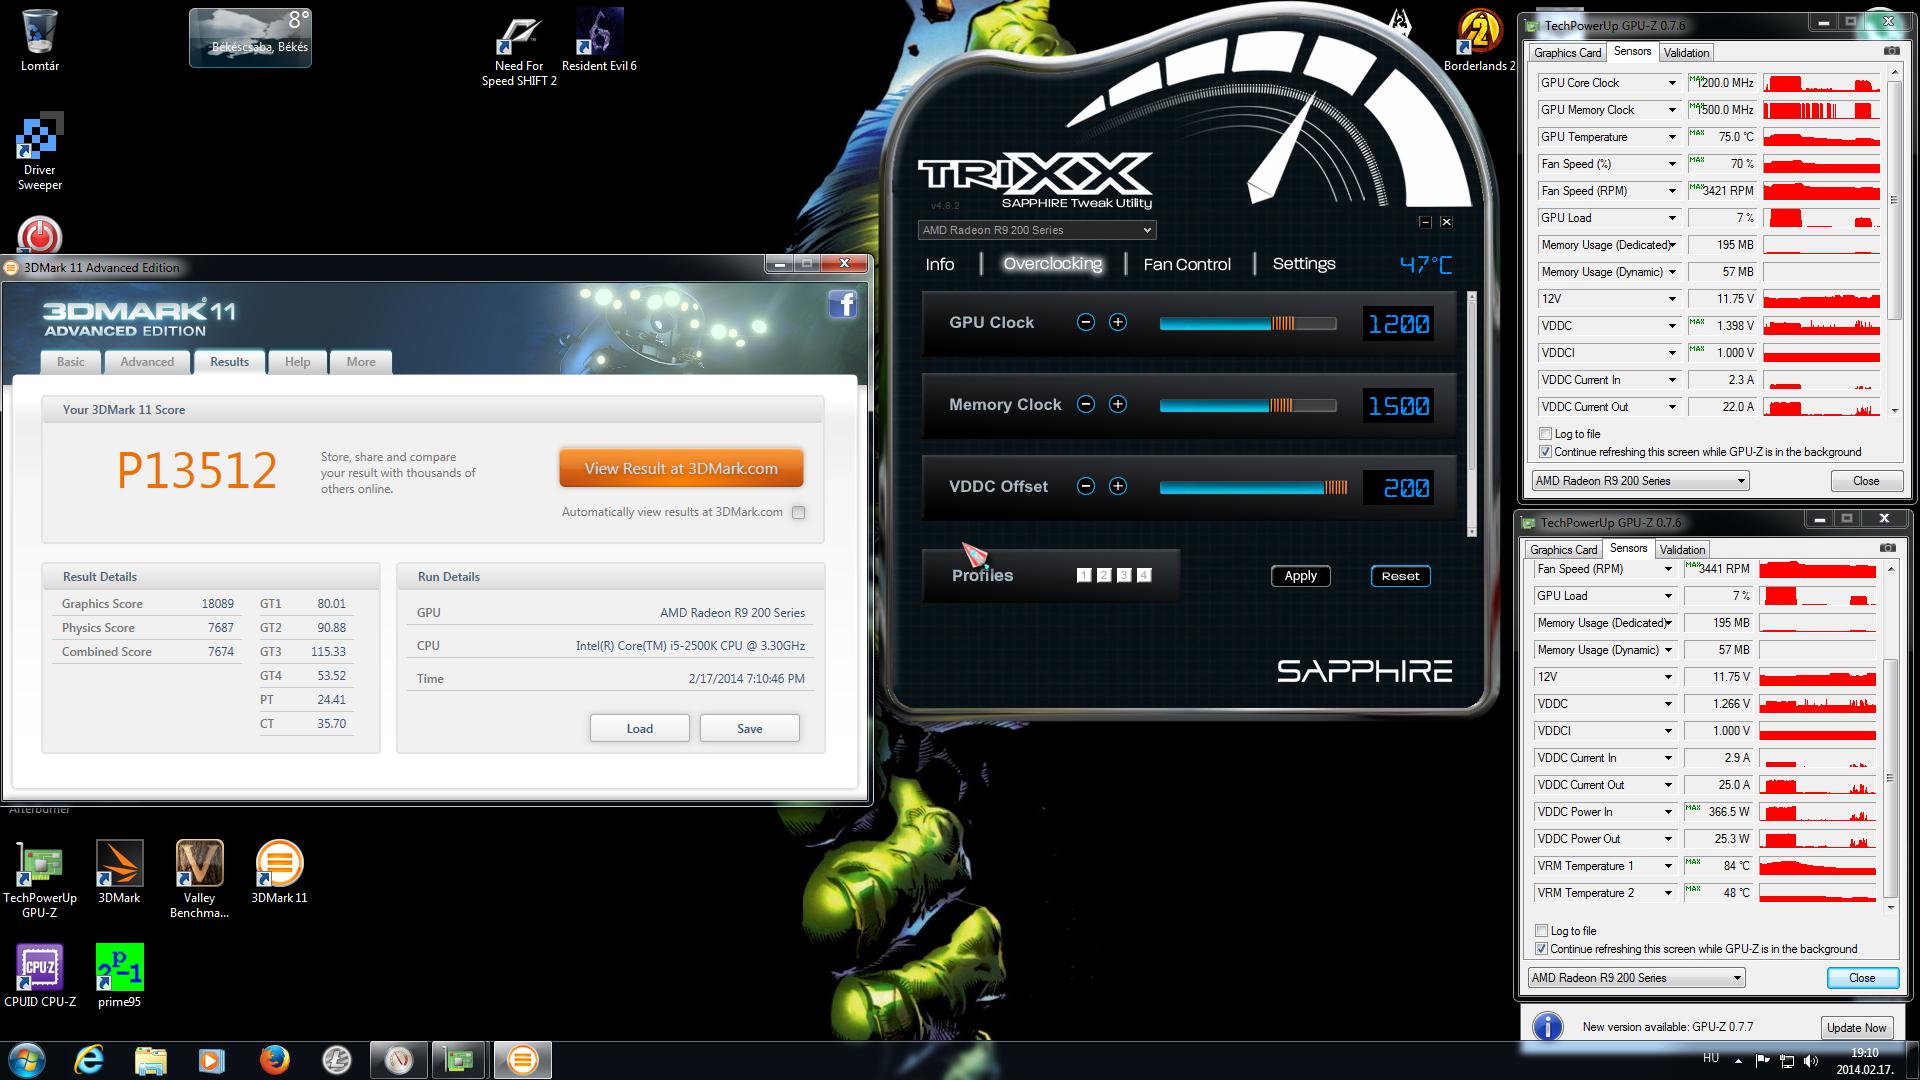Increase Memory Clock with plus icon
This screenshot has width=1920, height=1080.
pos(1118,404)
